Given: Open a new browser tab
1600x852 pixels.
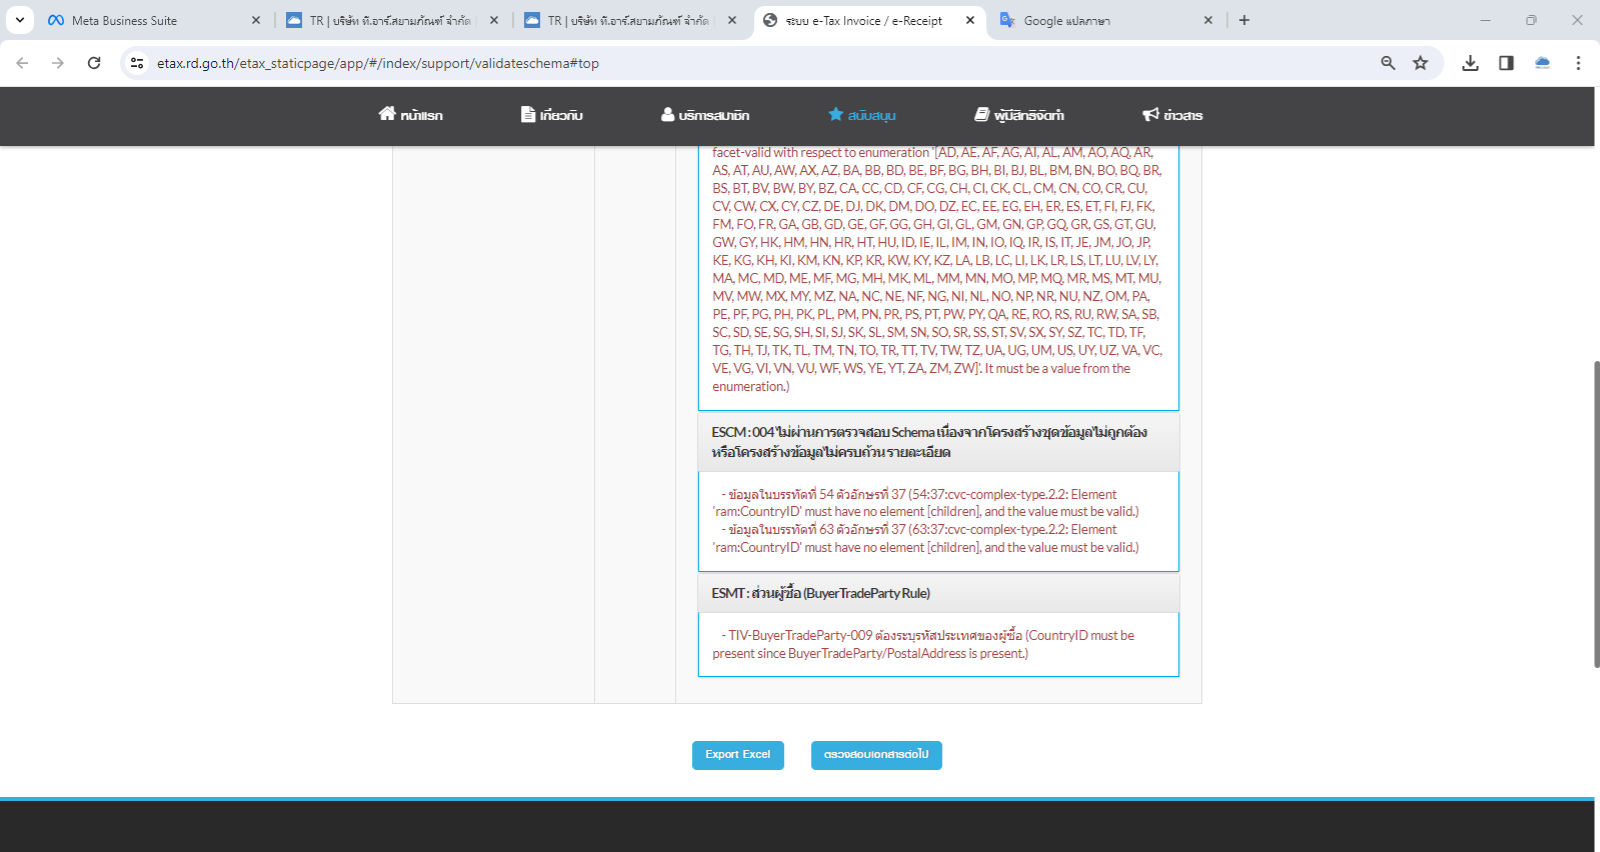Looking at the screenshot, I should [x=1244, y=20].
